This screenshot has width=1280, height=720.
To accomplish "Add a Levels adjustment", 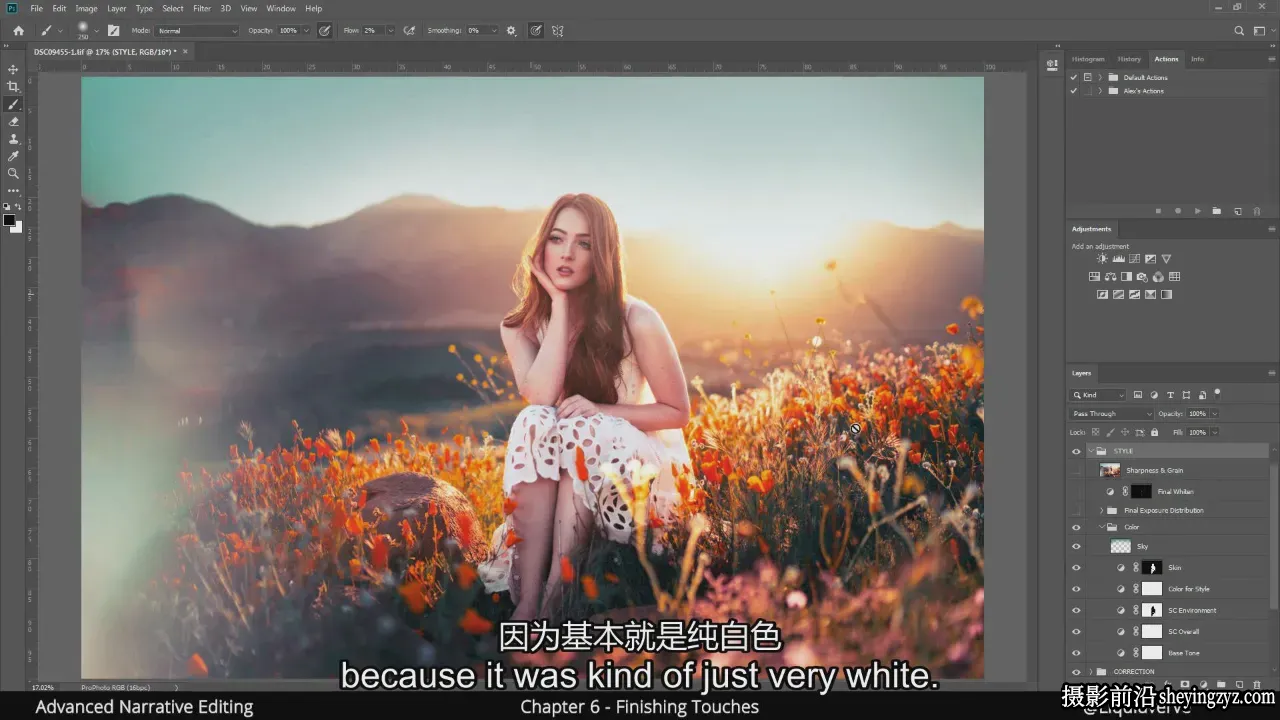I will pyautogui.click(x=1118, y=259).
